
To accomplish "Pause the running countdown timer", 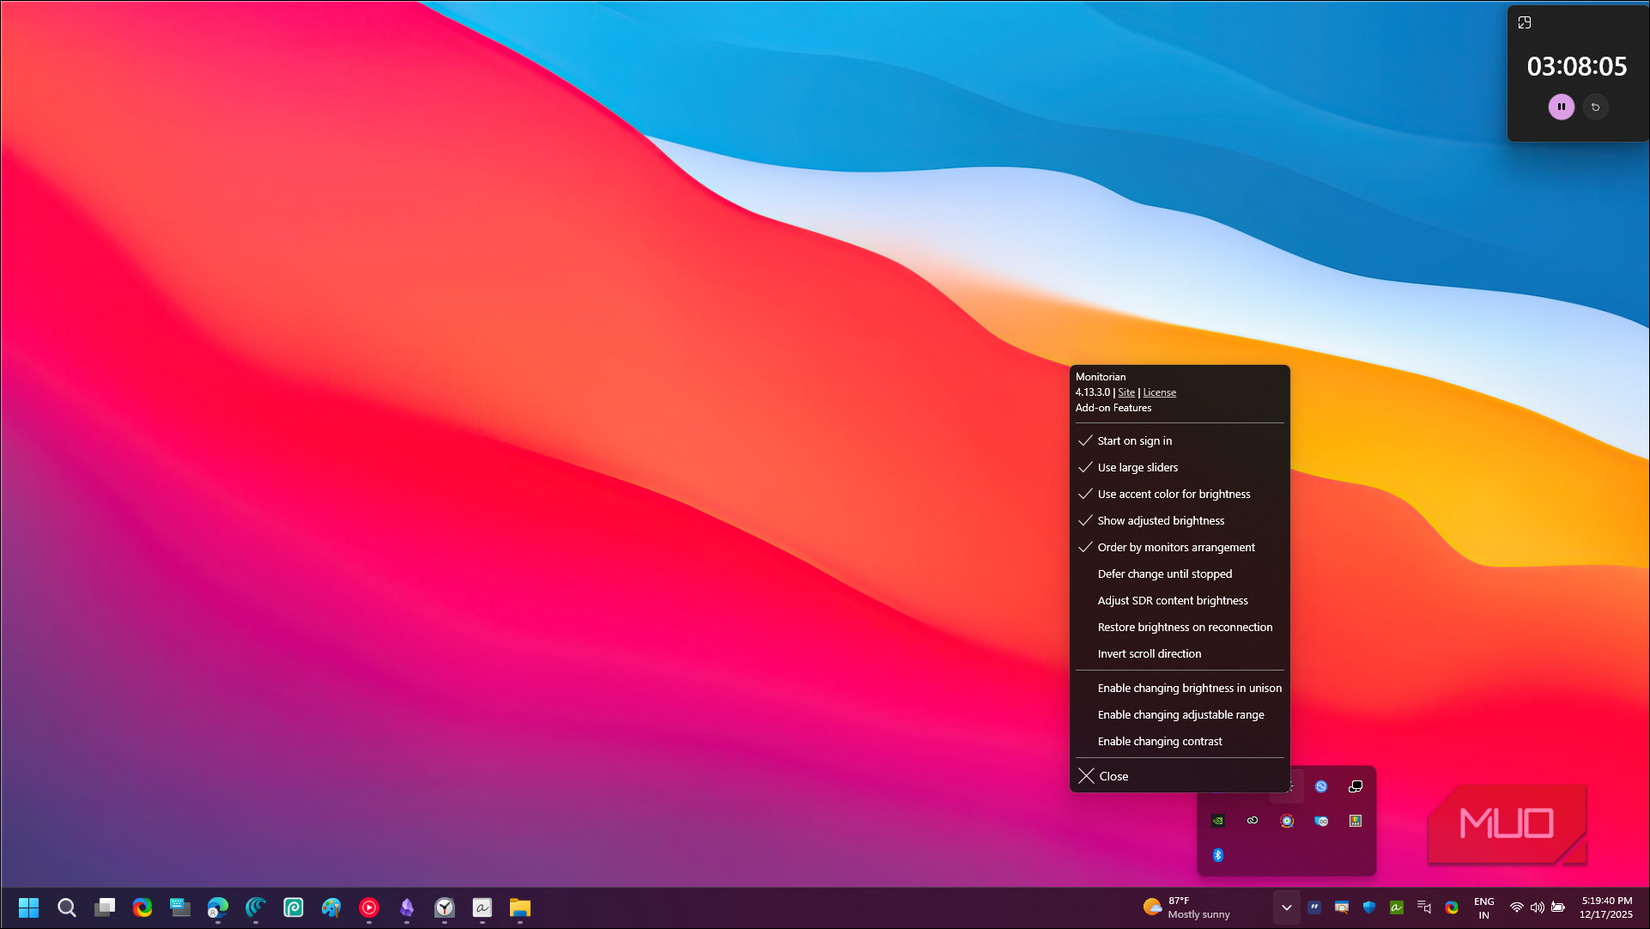I will tap(1561, 107).
